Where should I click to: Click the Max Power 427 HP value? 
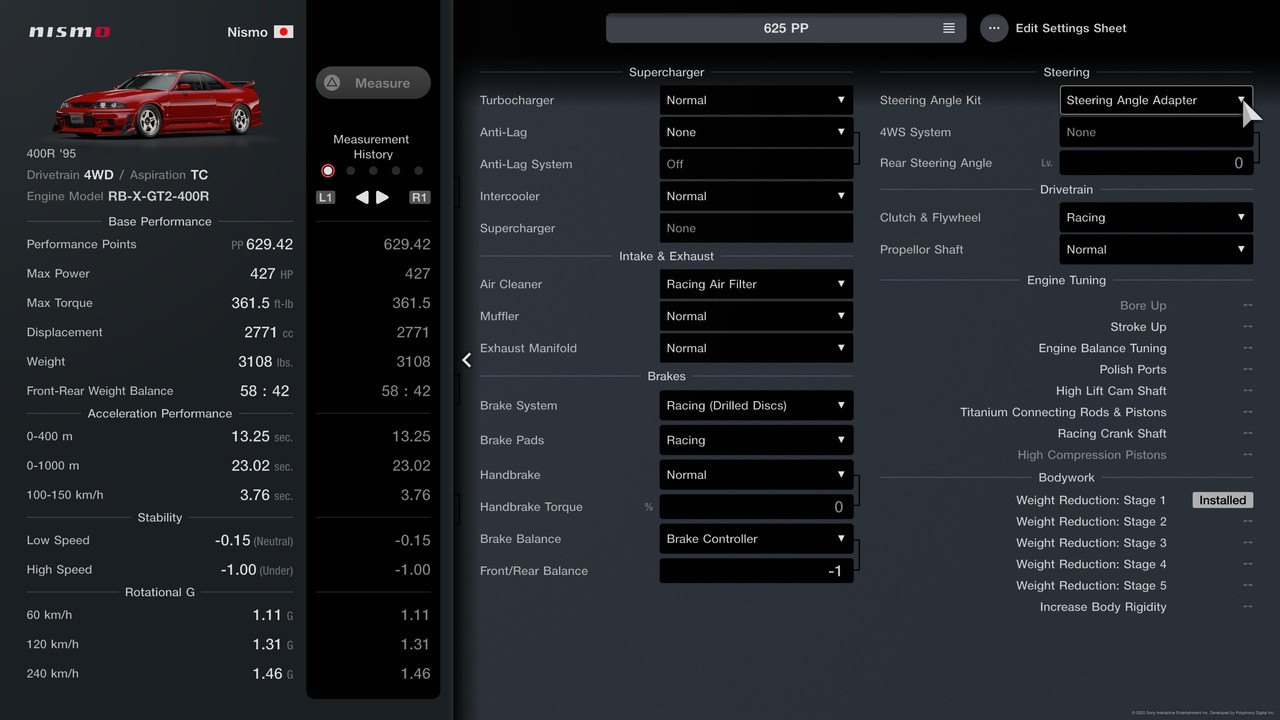271,273
